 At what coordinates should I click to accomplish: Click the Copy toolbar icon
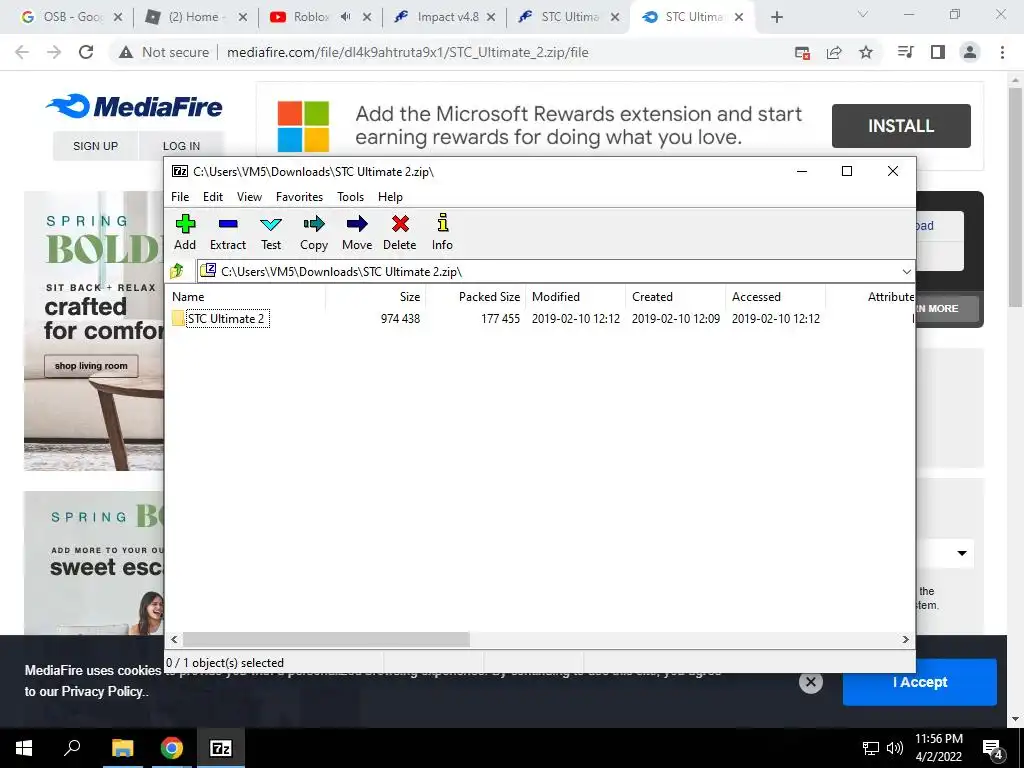(x=314, y=232)
